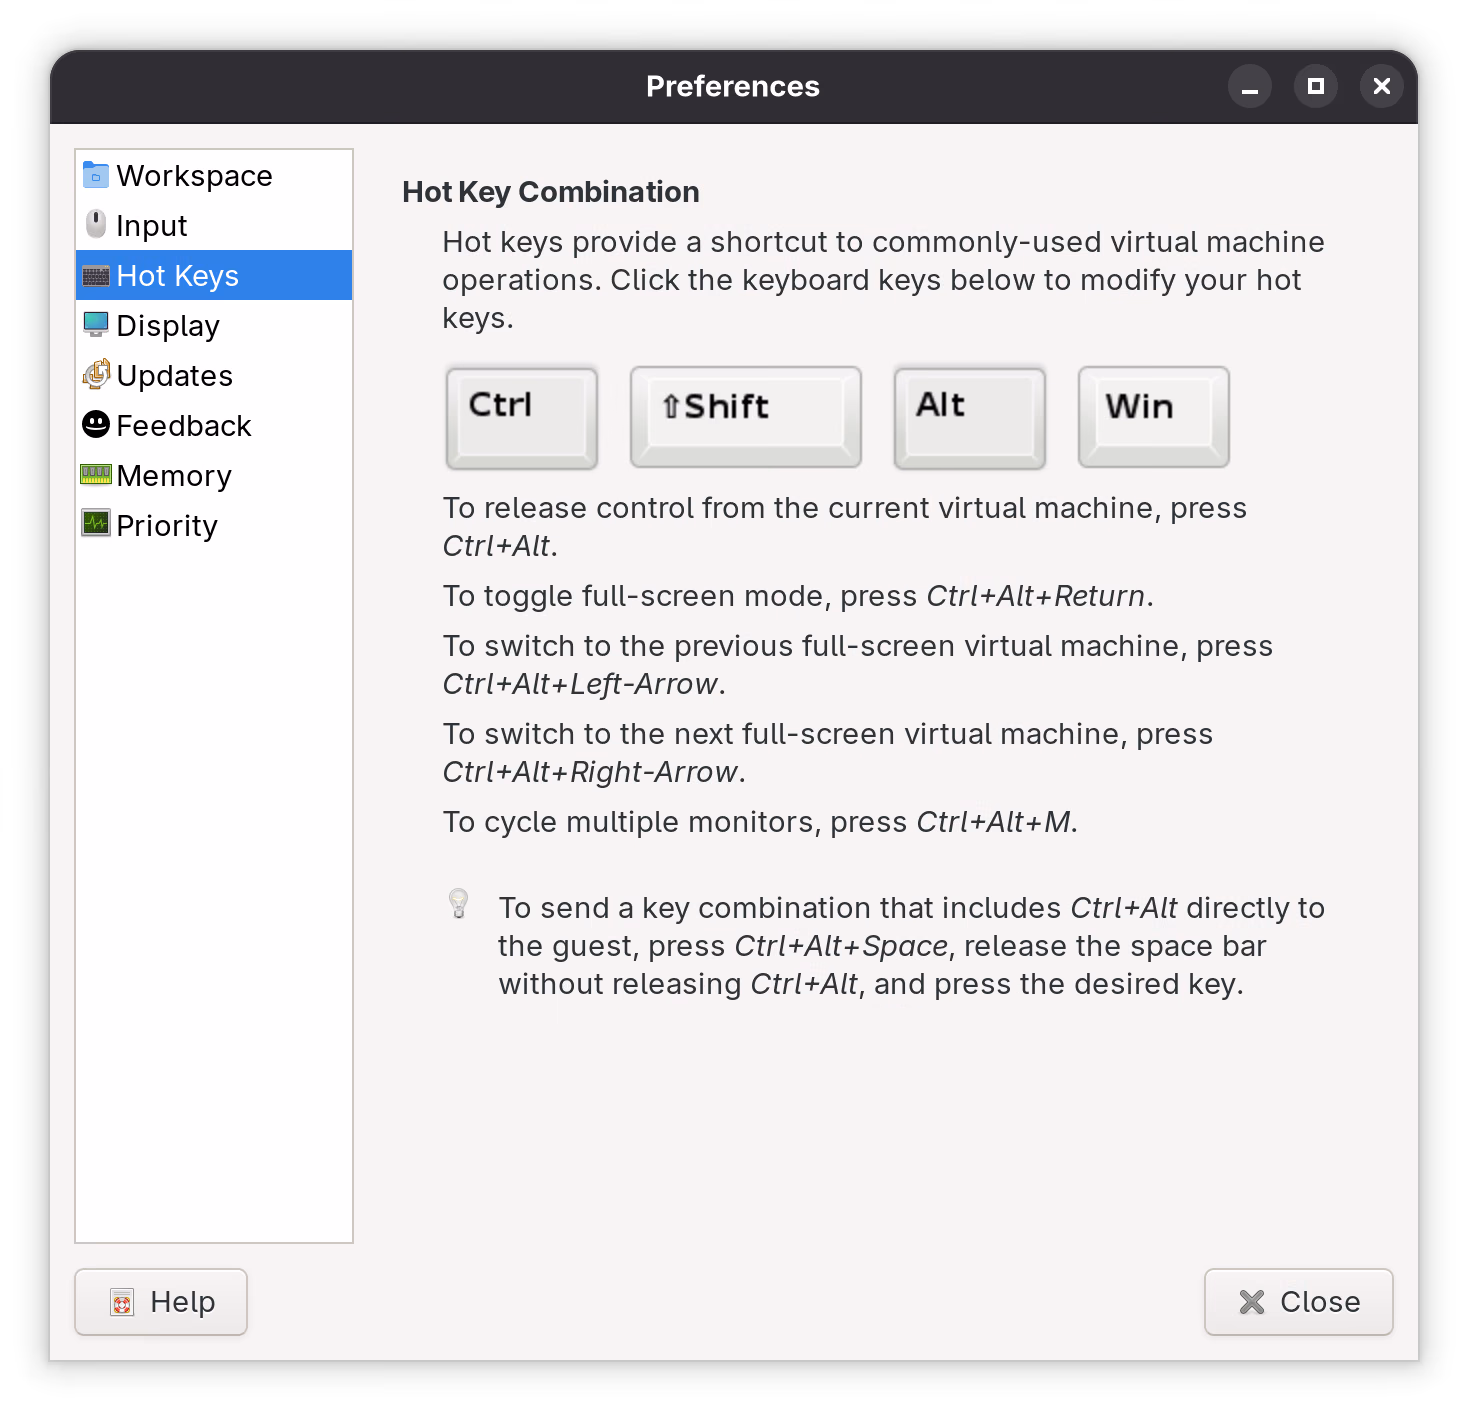Click the Help button

[x=160, y=1301]
